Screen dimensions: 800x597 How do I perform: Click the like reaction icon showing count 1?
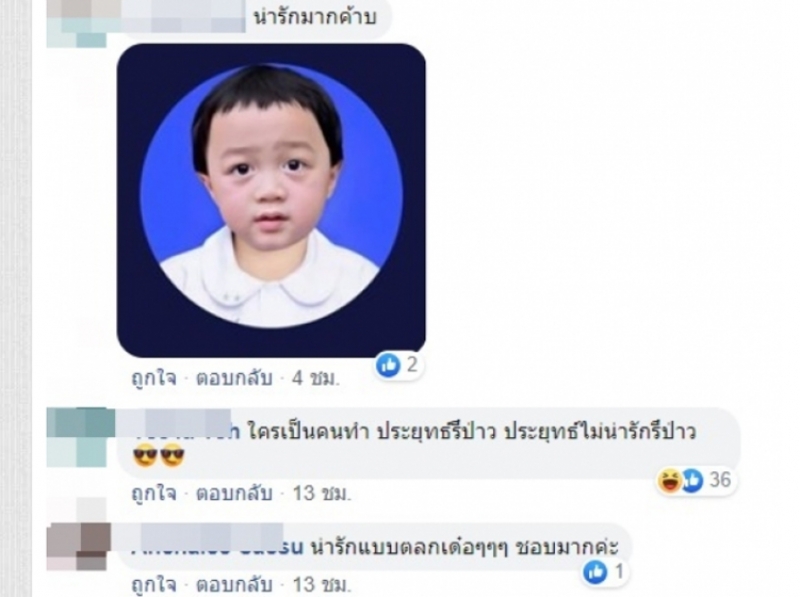pyautogui.click(x=595, y=572)
